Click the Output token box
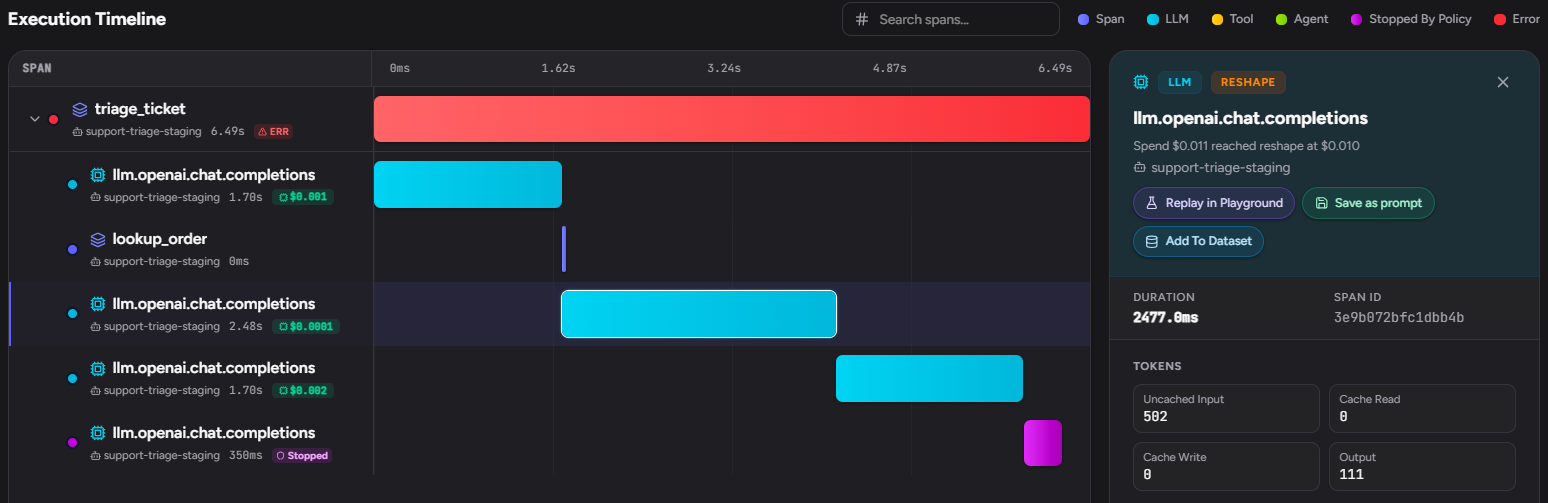This screenshot has height=503, width=1548. [1423, 466]
